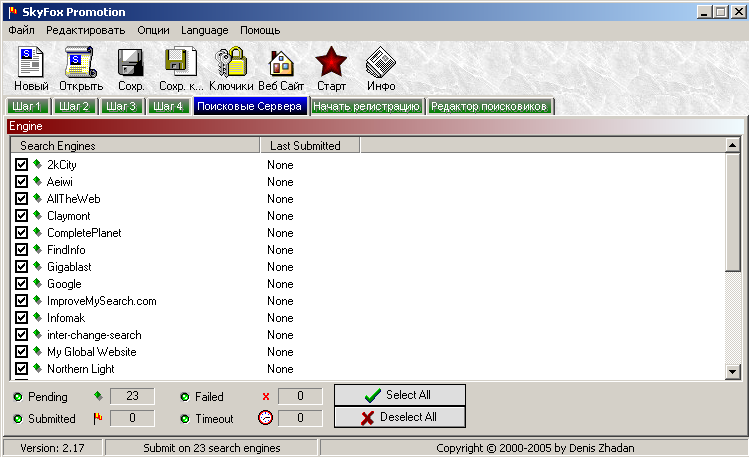Click the Copyright Denis Zhadan status text

pyautogui.click(x=535, y=448)
